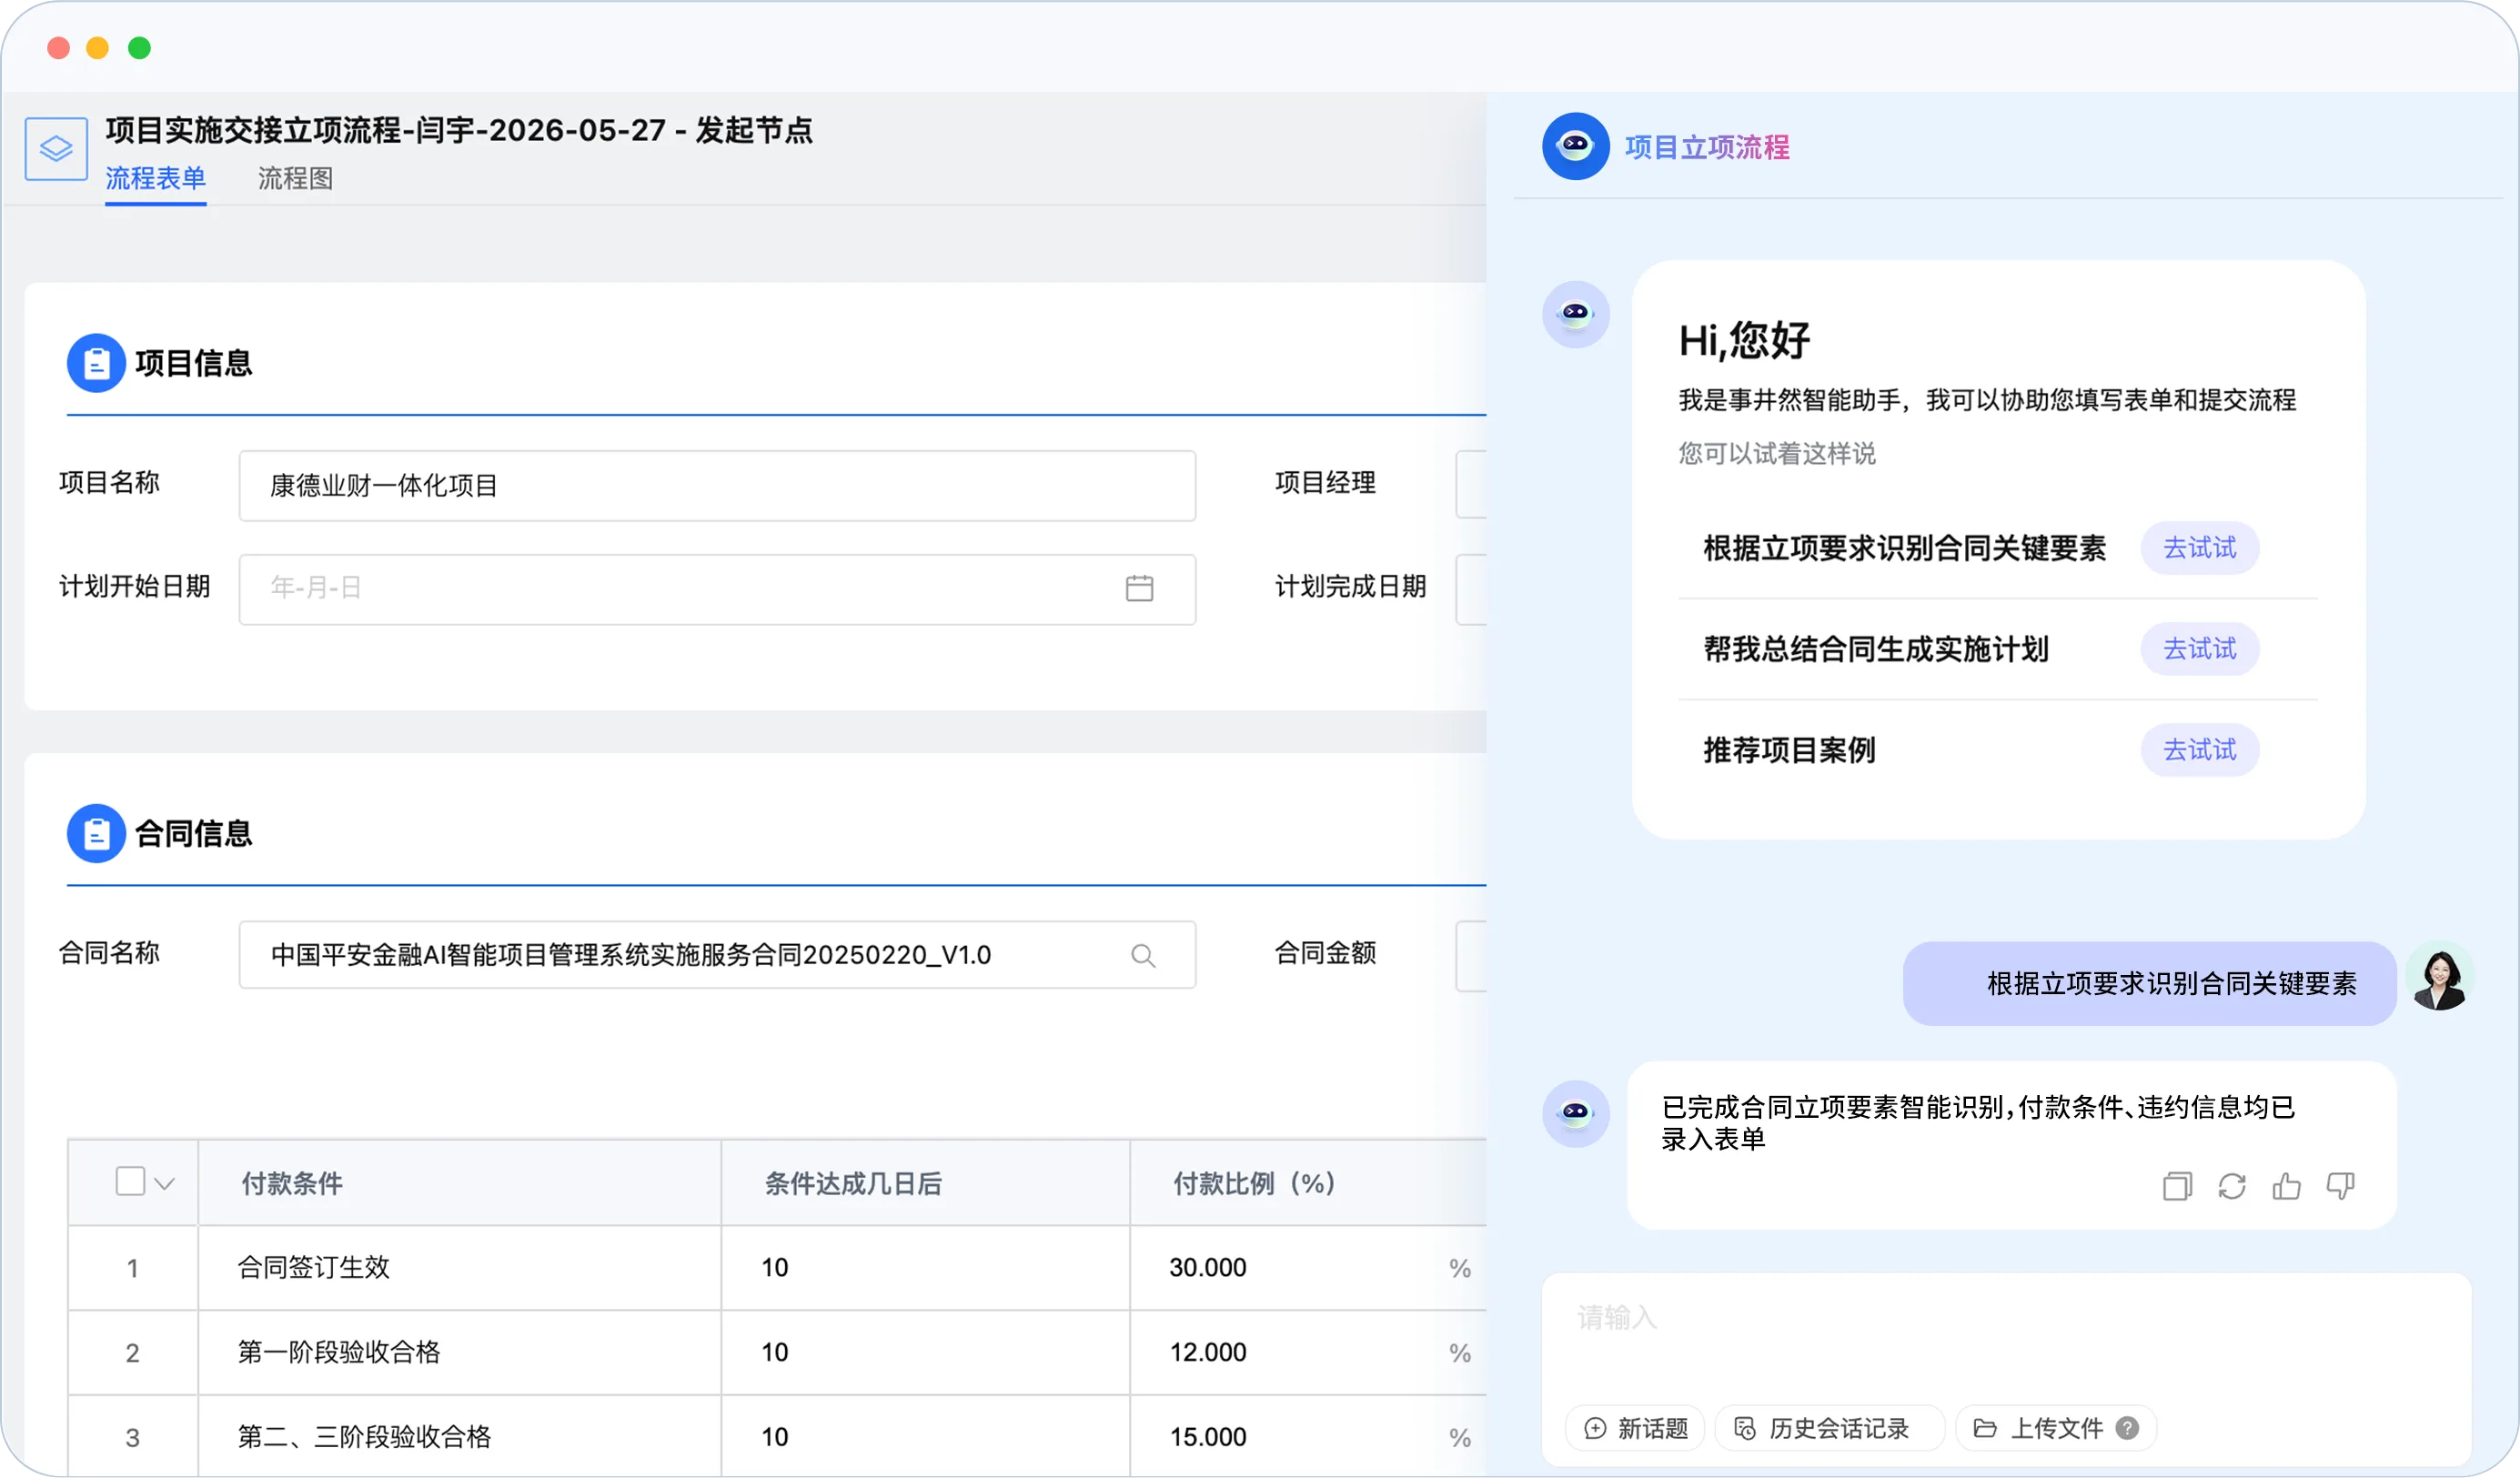Viewport: 2520px width, 1478px height.
Task: Click the 计划开始日期 date input
Action: coord(717,589)
